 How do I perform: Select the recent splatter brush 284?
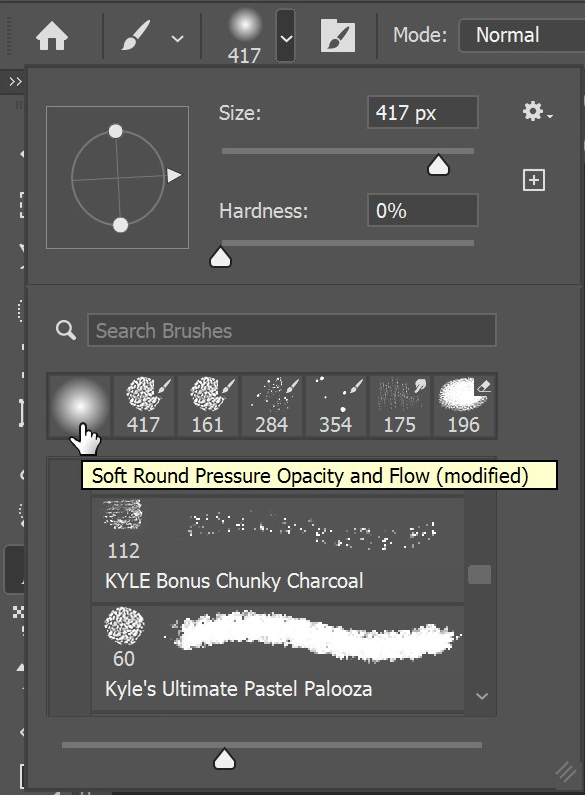[x=271, y=406]
